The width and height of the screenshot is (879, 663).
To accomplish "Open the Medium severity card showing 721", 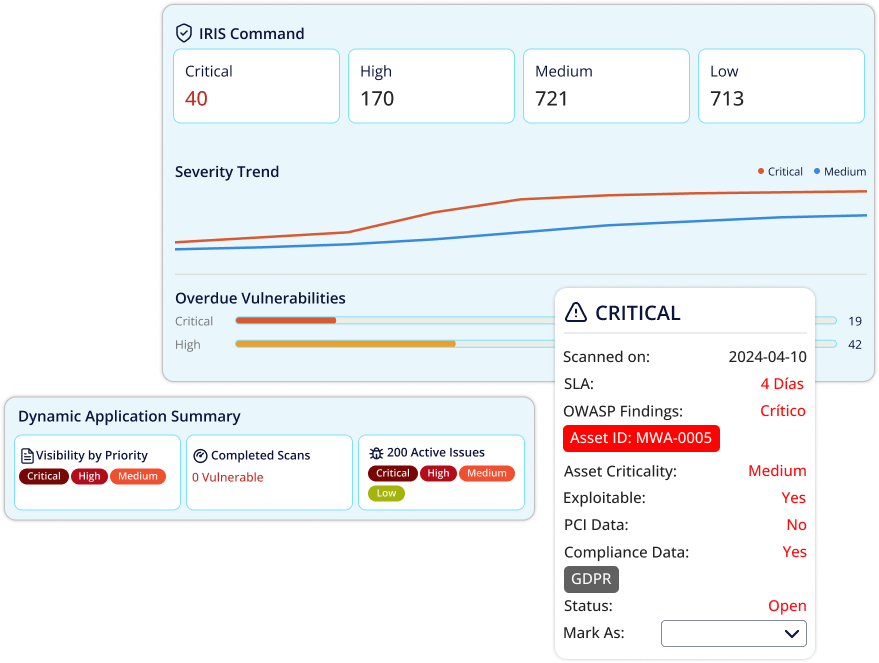I will (x=607, y=86).
